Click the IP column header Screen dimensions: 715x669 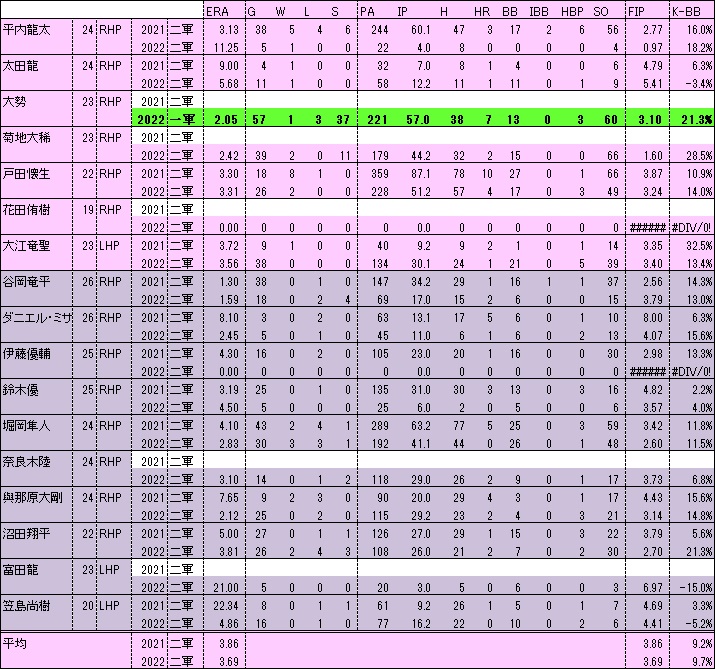(402, 12)
